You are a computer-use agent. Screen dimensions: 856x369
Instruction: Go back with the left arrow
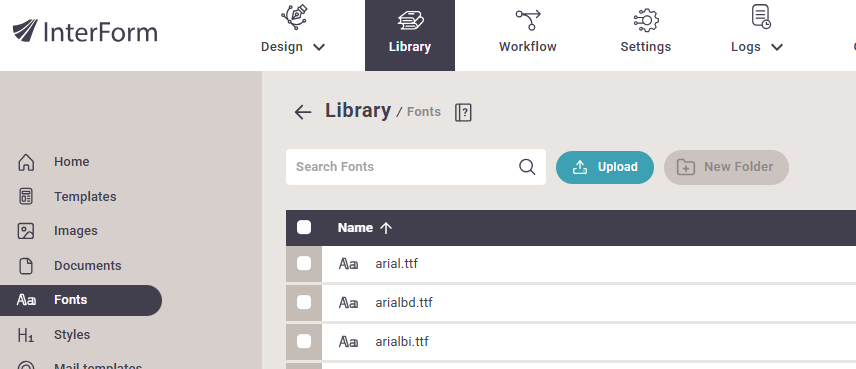(x=302, y=112)
